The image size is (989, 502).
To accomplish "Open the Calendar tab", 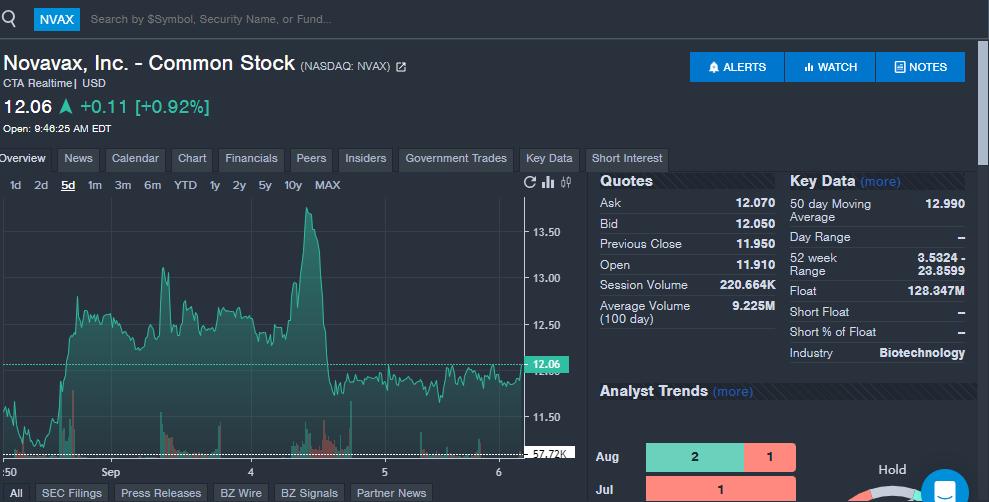I will 136,159.
